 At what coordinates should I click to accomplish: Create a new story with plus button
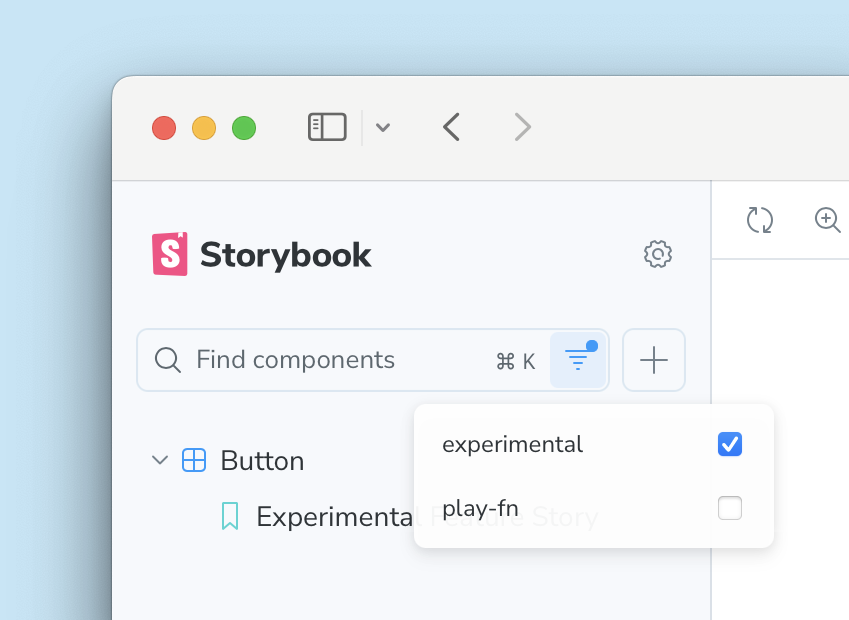653,360
